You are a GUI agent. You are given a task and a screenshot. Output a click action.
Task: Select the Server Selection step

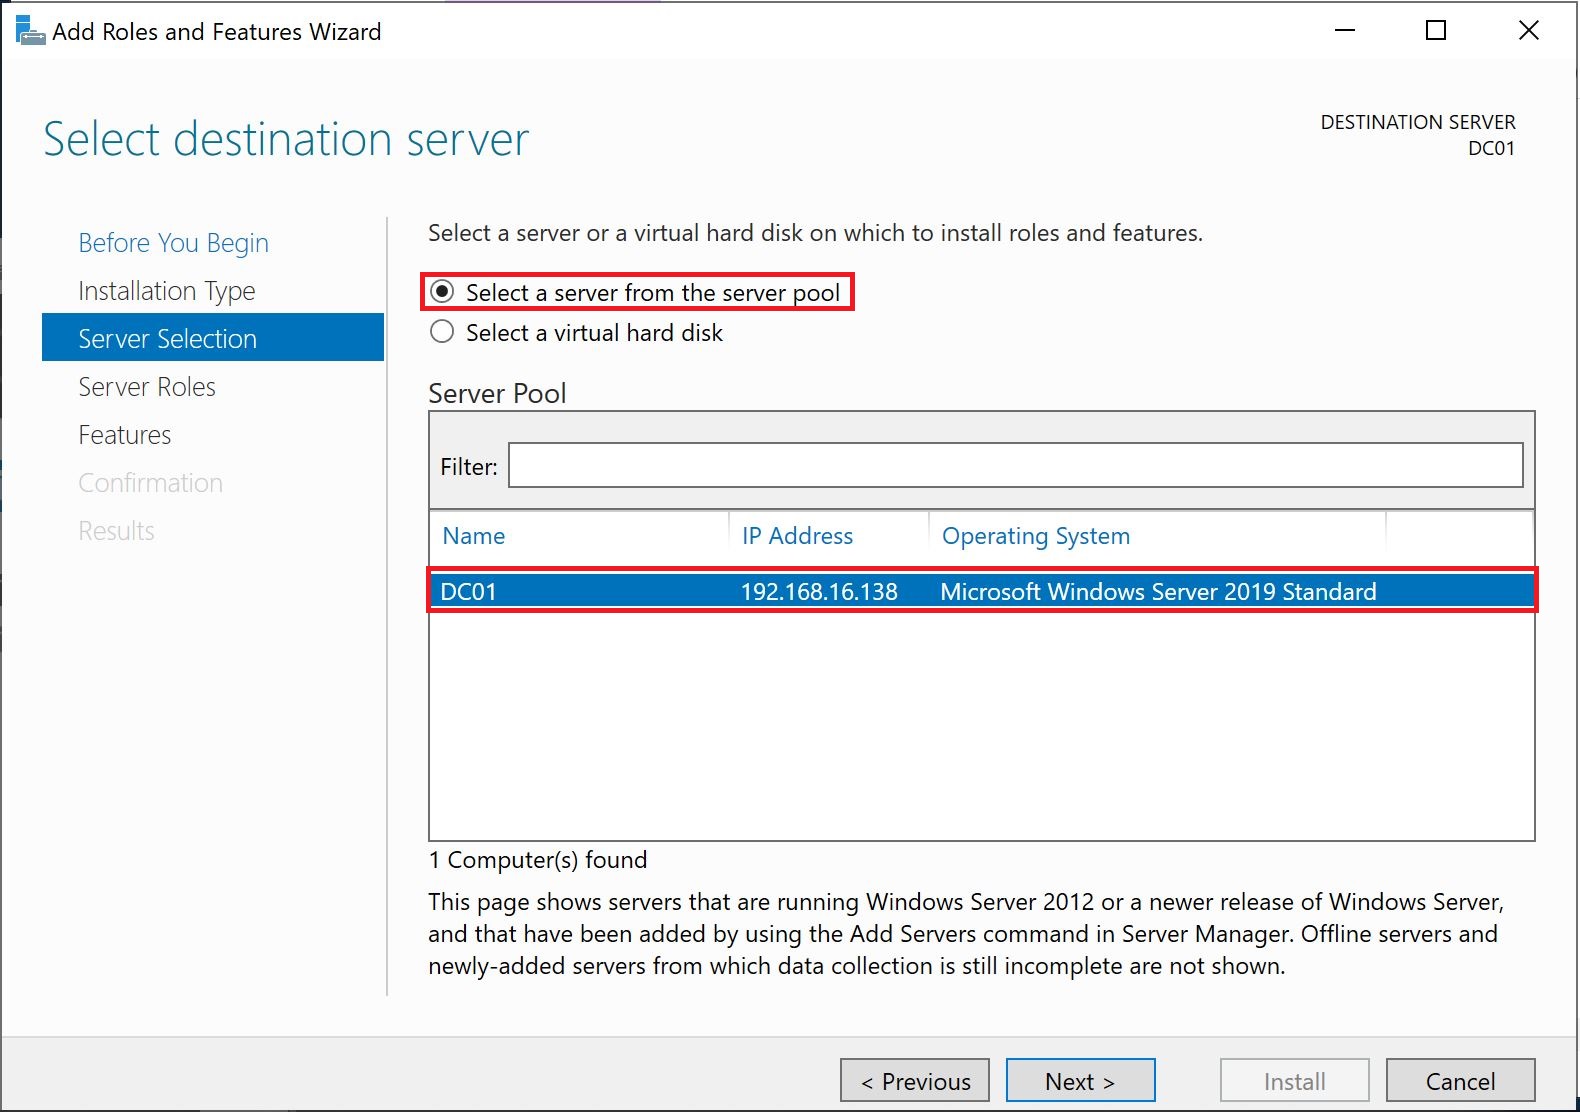pos(213,338)
